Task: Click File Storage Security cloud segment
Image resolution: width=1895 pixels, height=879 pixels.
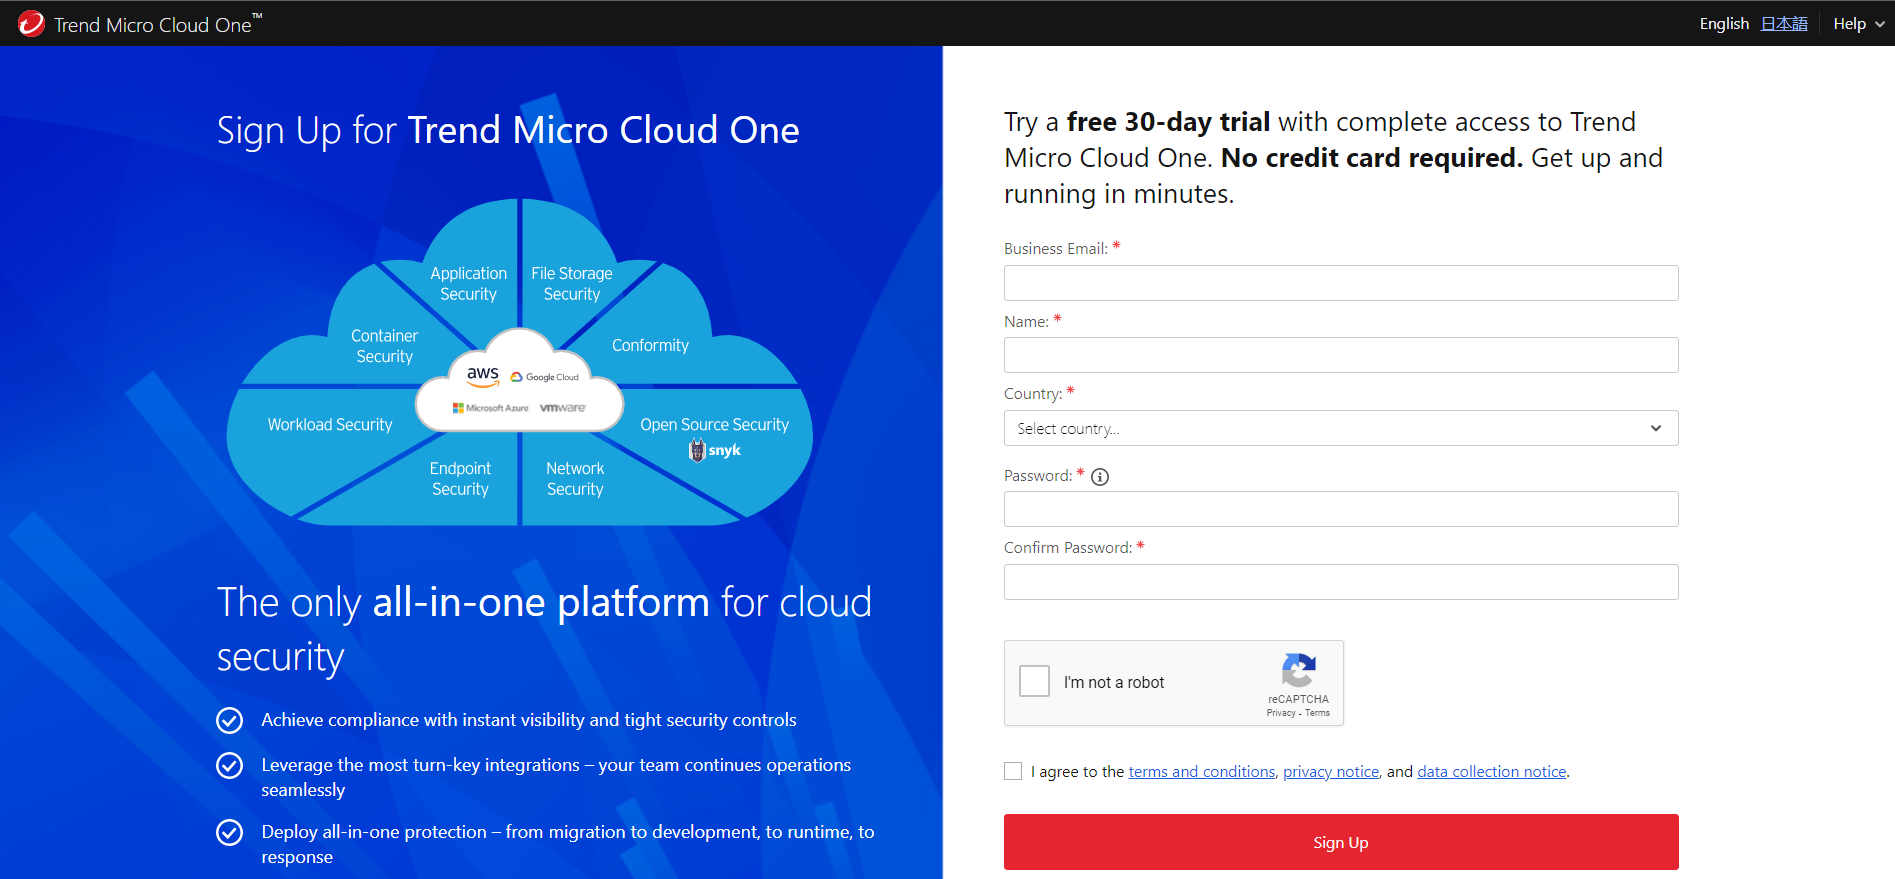Action: tap(572, 284)
